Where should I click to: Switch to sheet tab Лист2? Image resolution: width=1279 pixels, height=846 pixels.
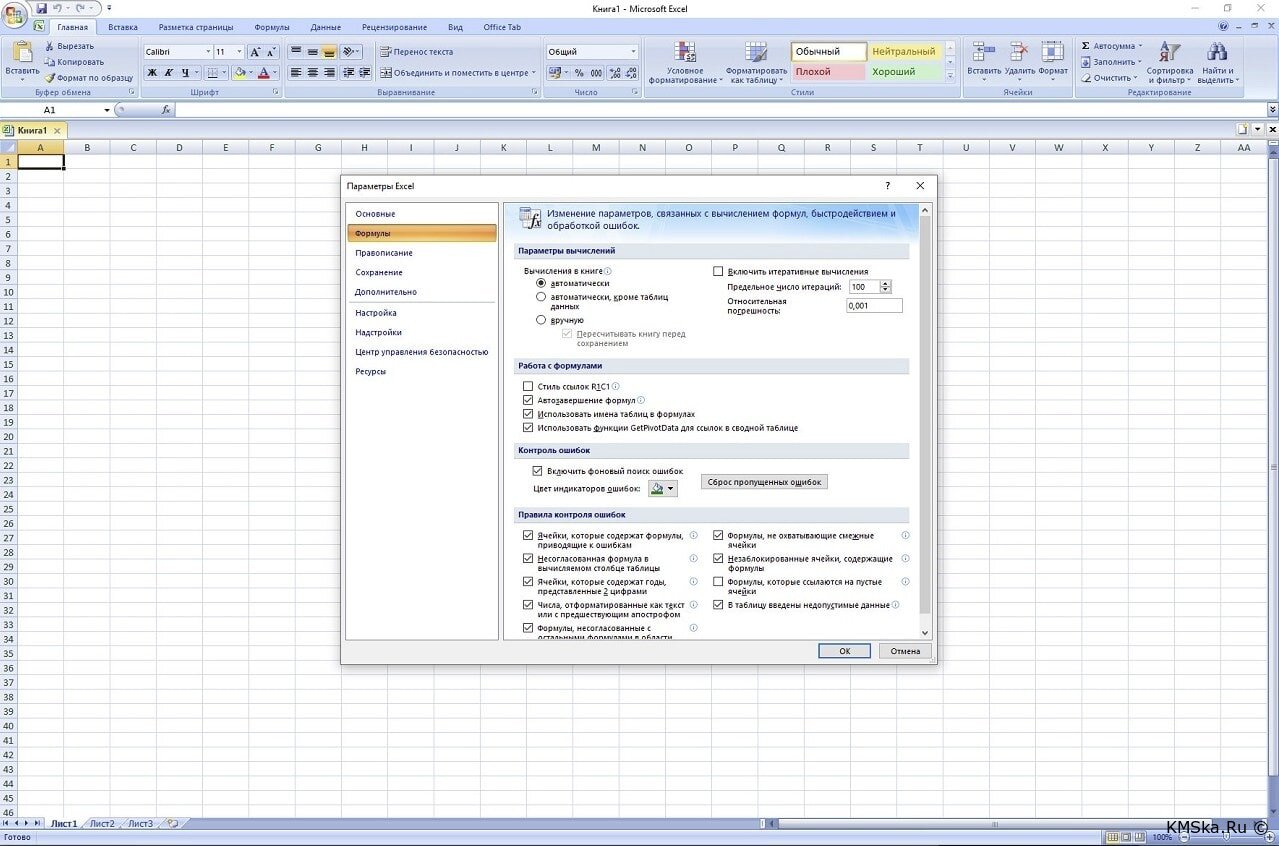pos(102,824)
